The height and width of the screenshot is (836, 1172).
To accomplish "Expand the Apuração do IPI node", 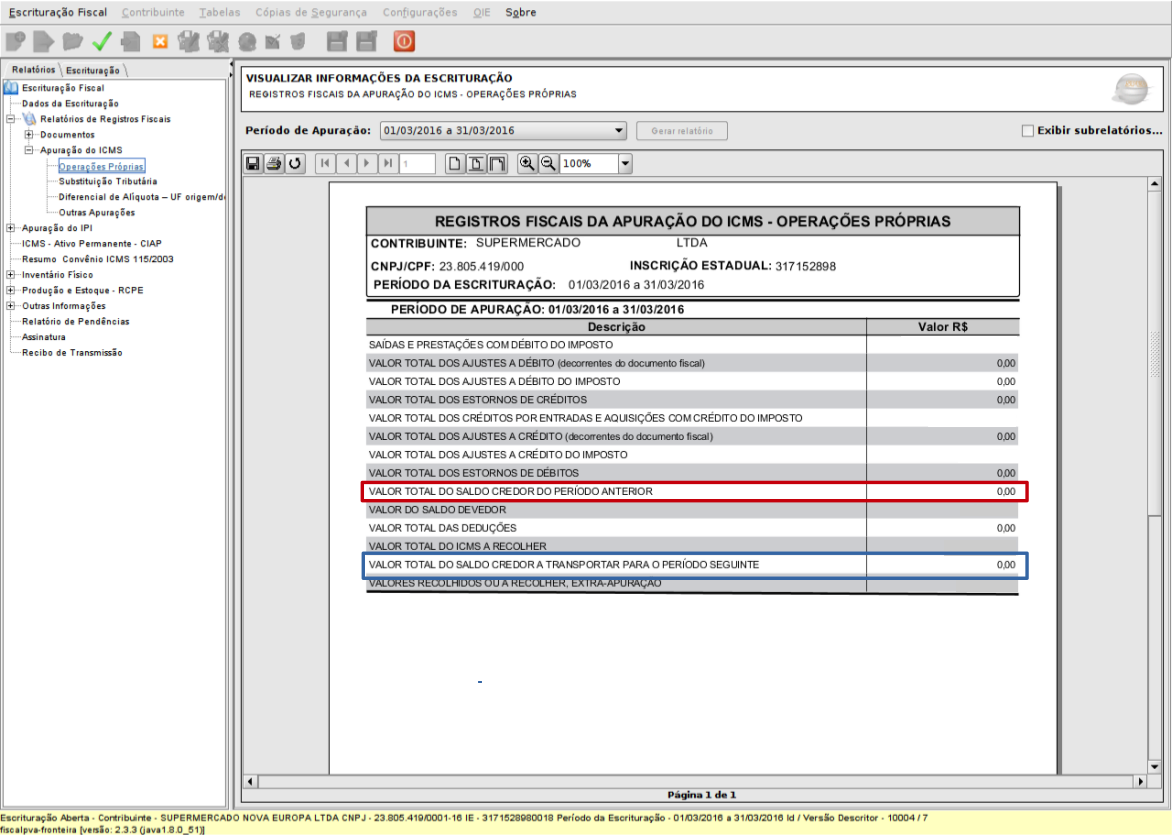I will pyautogui.click(x=11, y=228).
